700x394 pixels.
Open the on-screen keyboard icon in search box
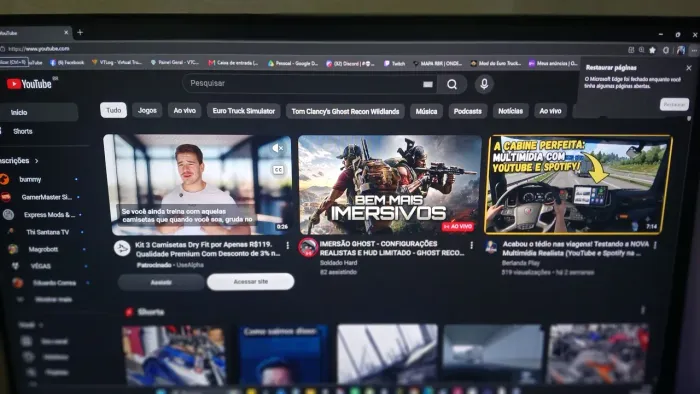click(428, 84)
